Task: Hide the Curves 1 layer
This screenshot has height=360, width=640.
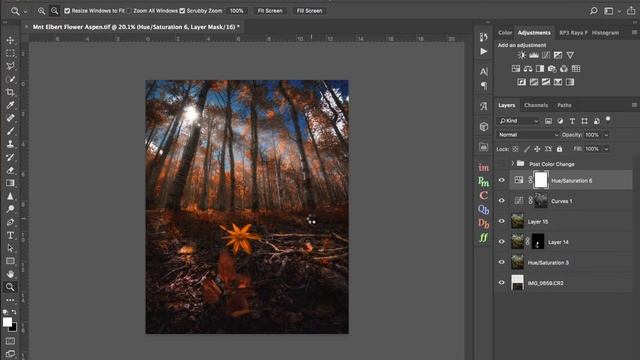Action: 502,200
